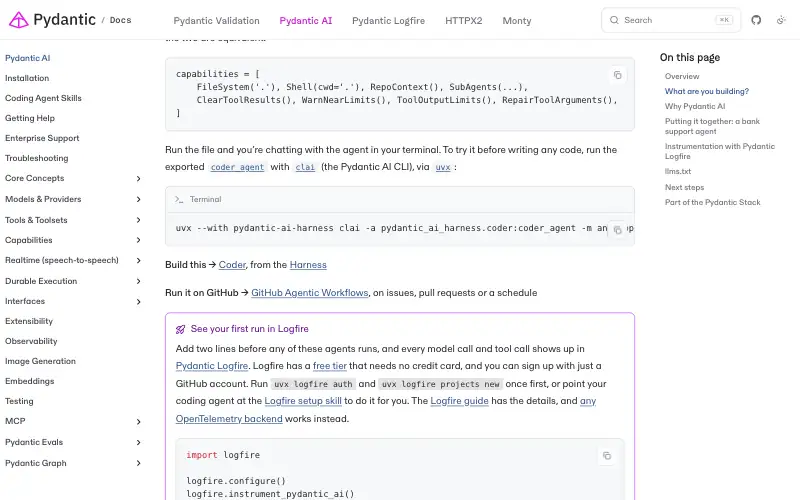The height and width of the screenshot is (500, 800).
Task: Expand the Models & Providers section
Action: pos(138,199)
